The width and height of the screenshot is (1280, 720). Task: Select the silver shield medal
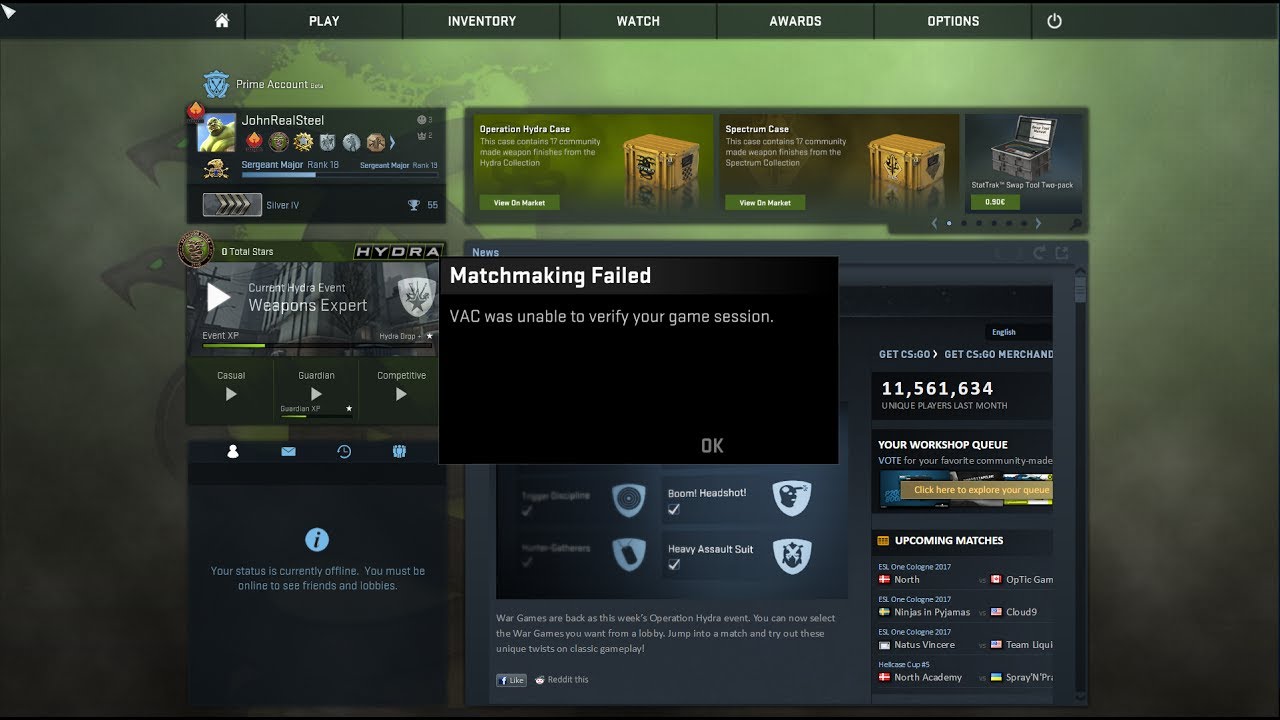[327, 142]
